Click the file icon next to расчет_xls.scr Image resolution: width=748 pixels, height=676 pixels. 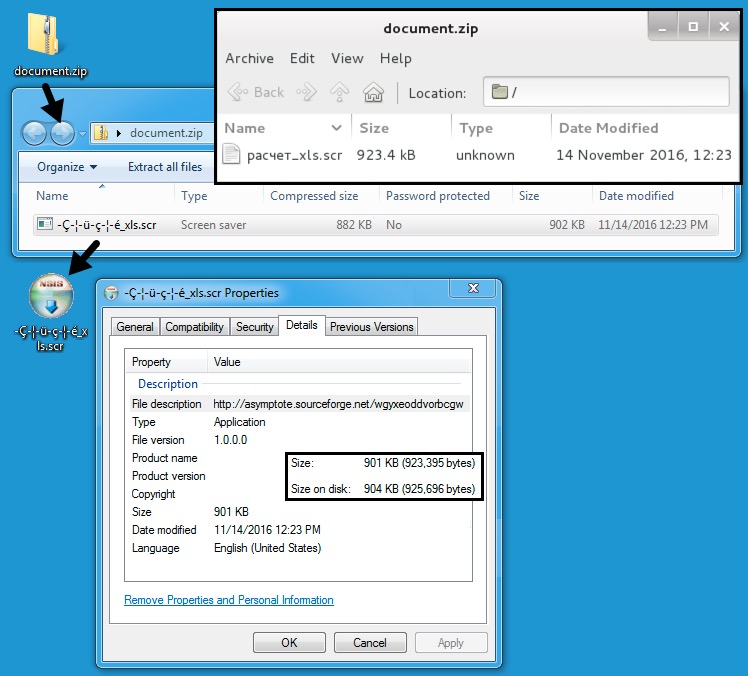[x=231, y=154]
